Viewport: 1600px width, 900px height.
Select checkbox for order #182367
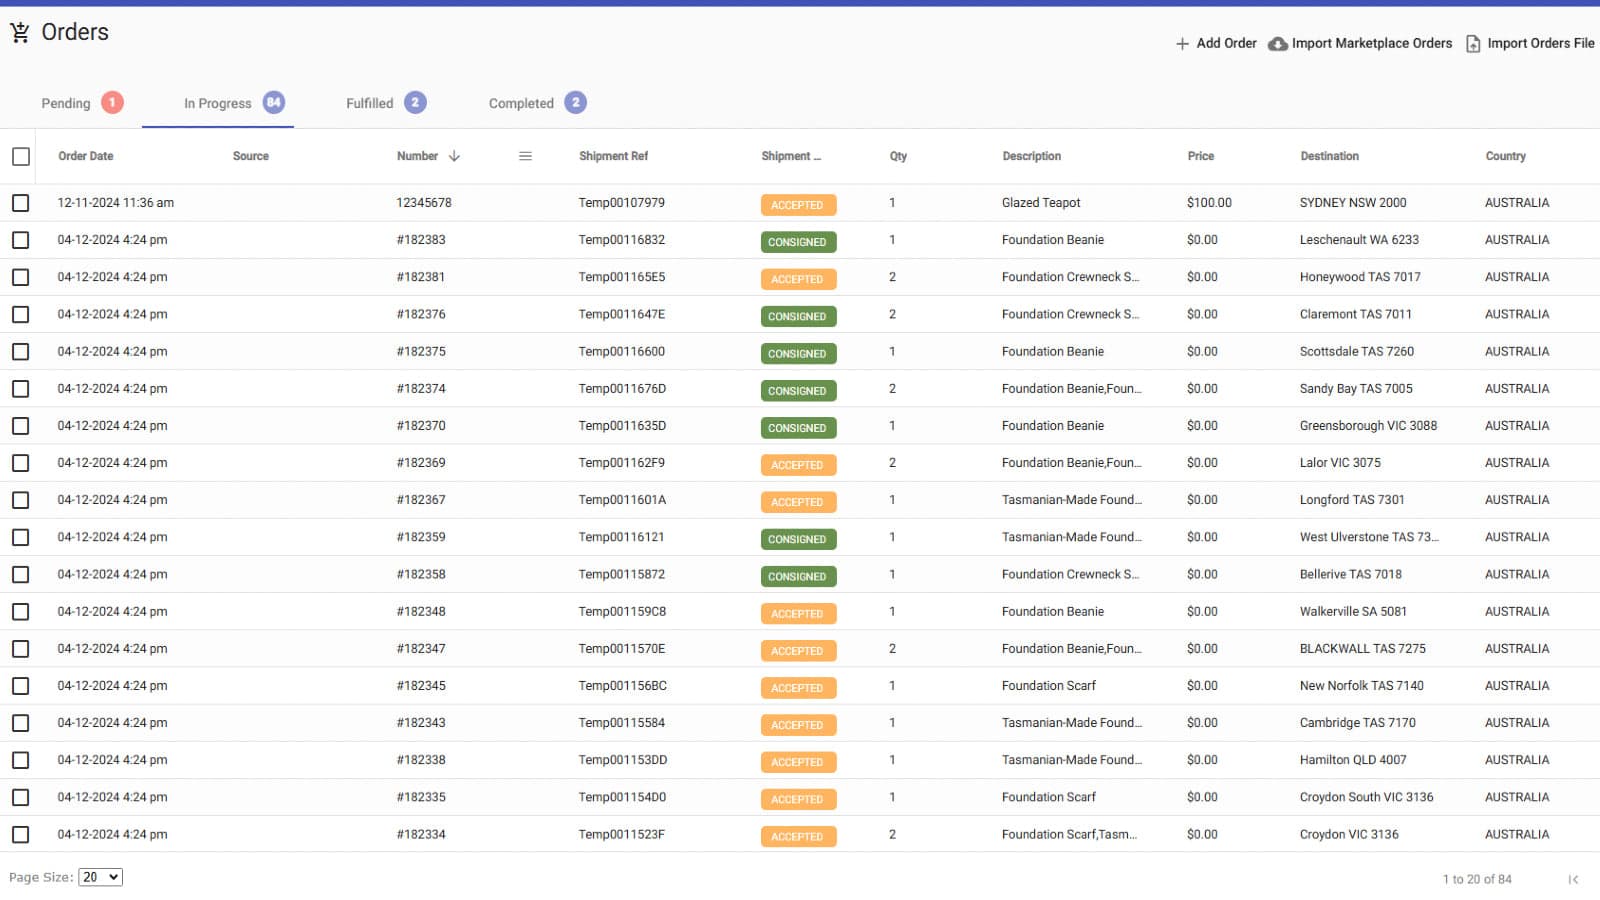point(21,500)
